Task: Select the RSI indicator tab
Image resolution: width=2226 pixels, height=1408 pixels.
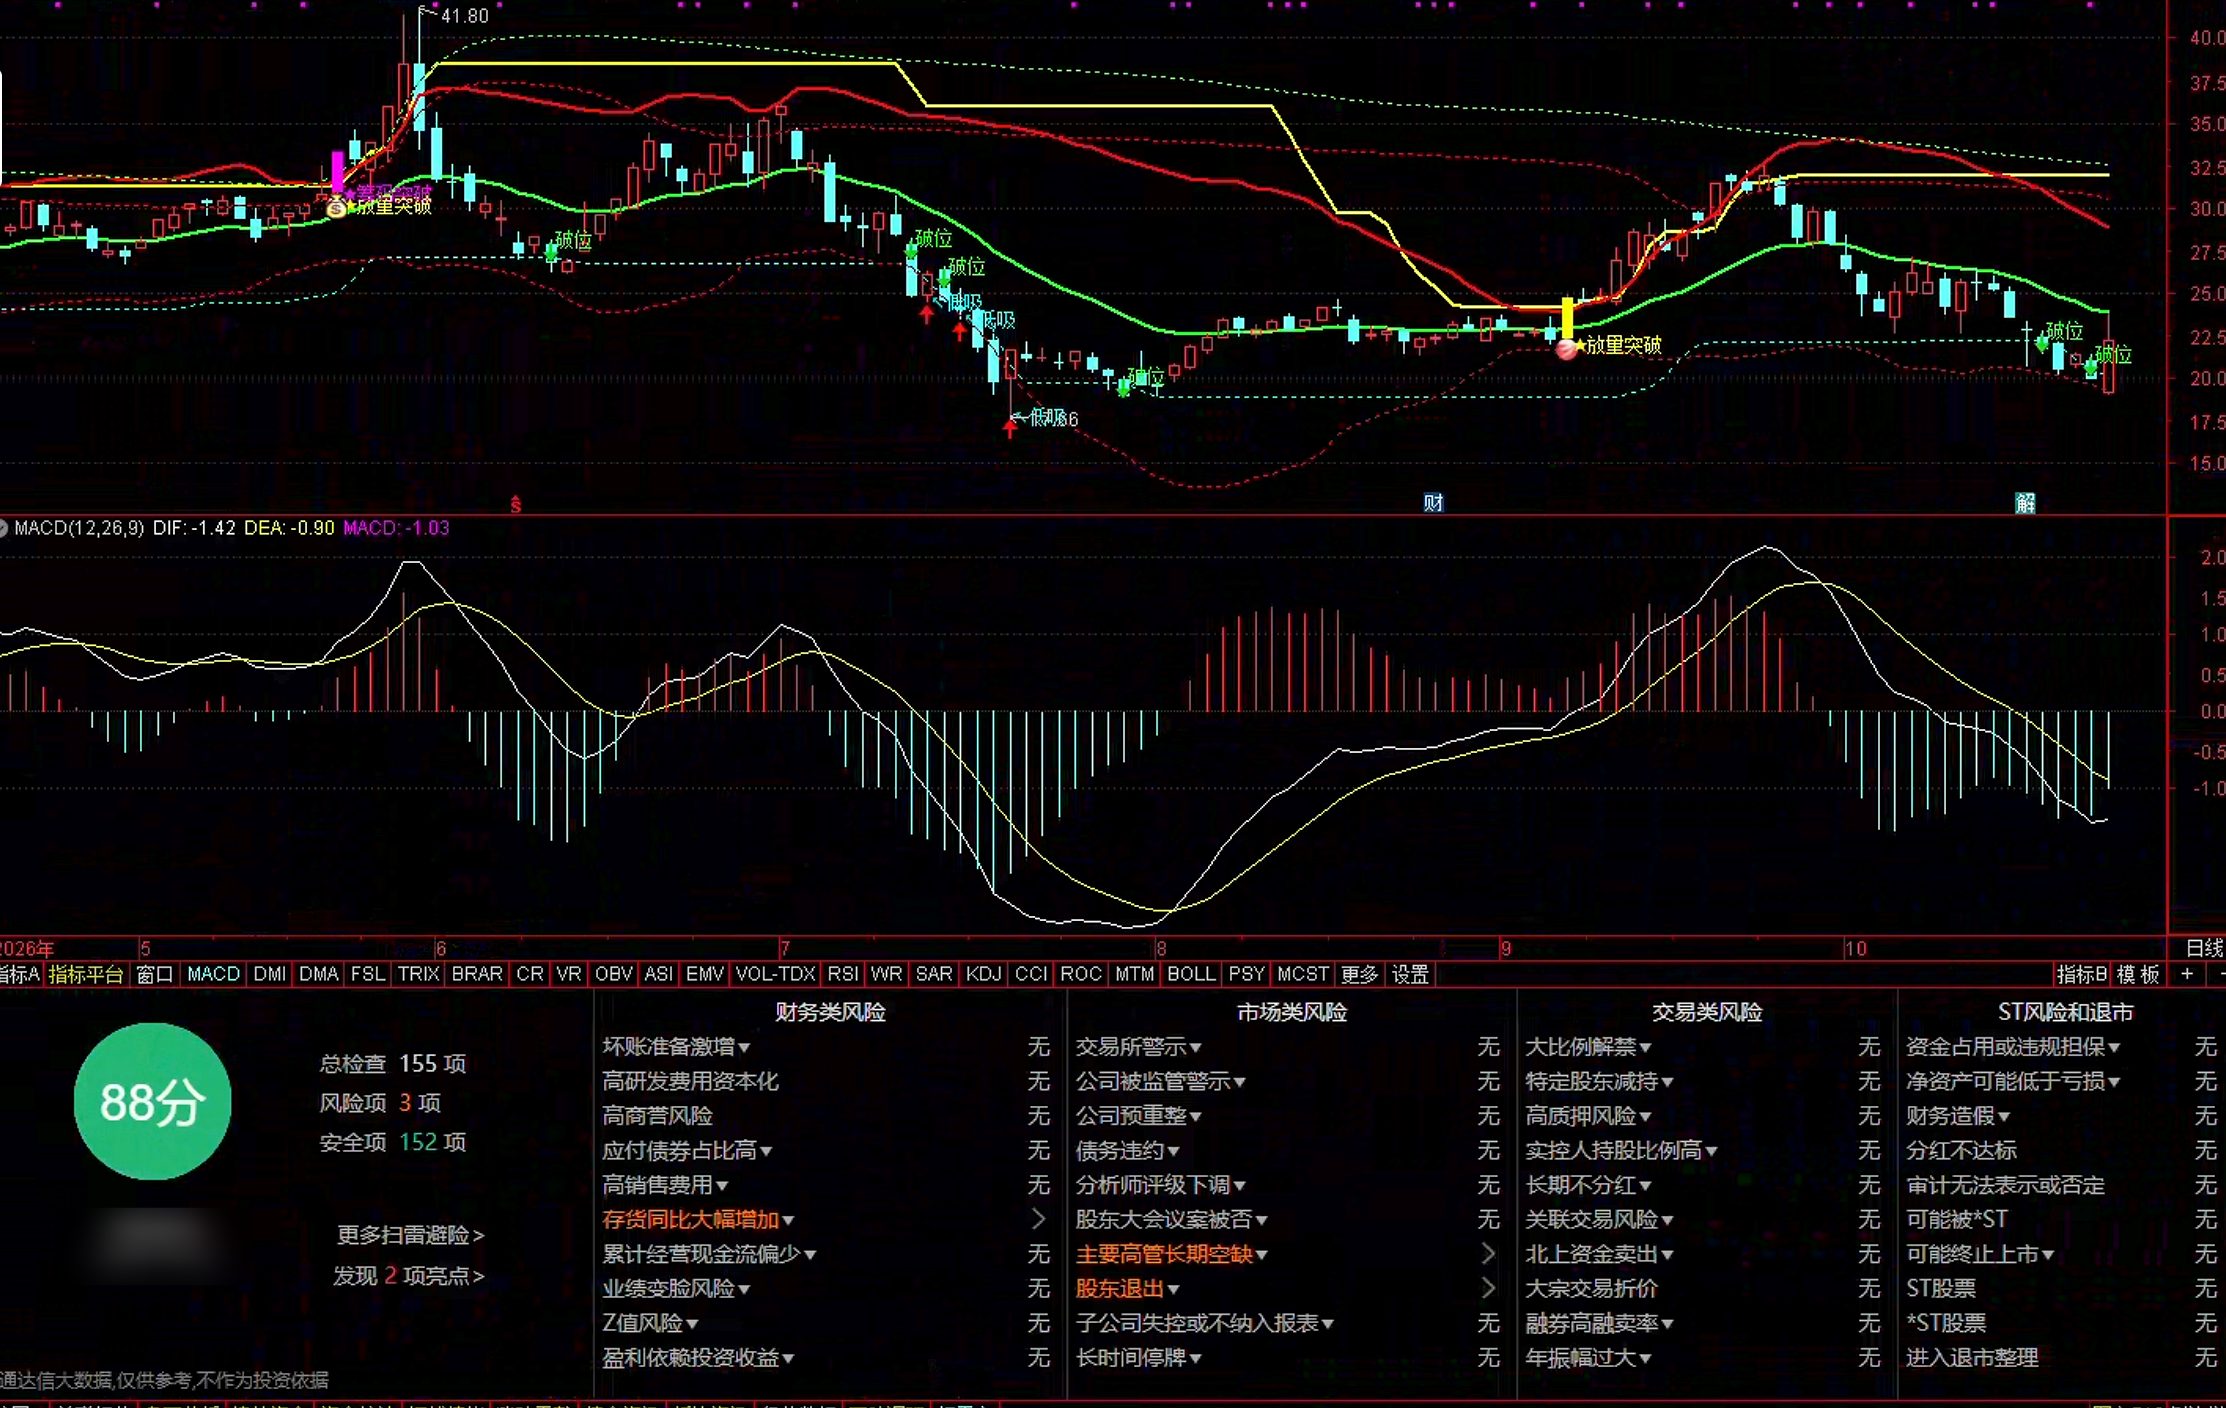Action: pyautogui.click(x=843, y=974)
